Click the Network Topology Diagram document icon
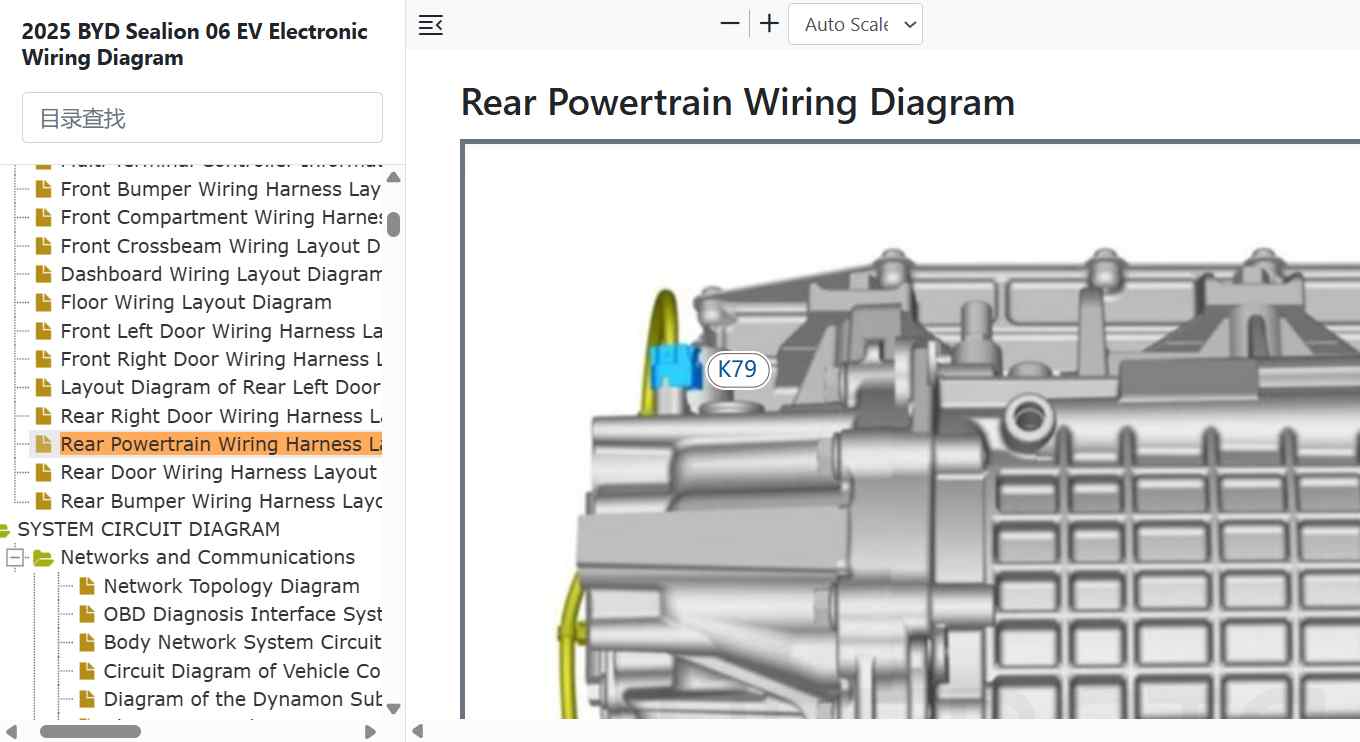Viewport: 1360px width, 742px height. point(87,586)
